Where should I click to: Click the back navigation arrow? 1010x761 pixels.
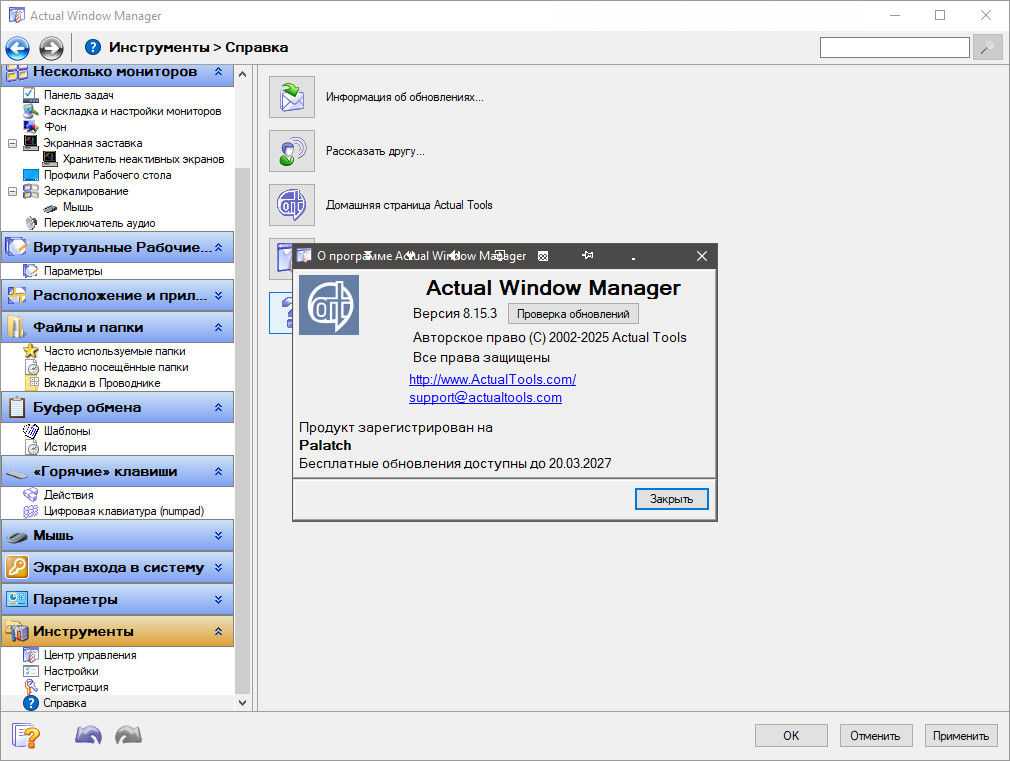pyautogui.click(x=17, y=47)
